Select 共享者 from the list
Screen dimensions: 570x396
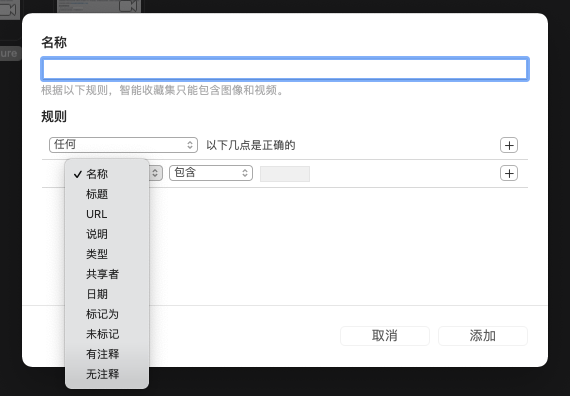pos(107,274)
